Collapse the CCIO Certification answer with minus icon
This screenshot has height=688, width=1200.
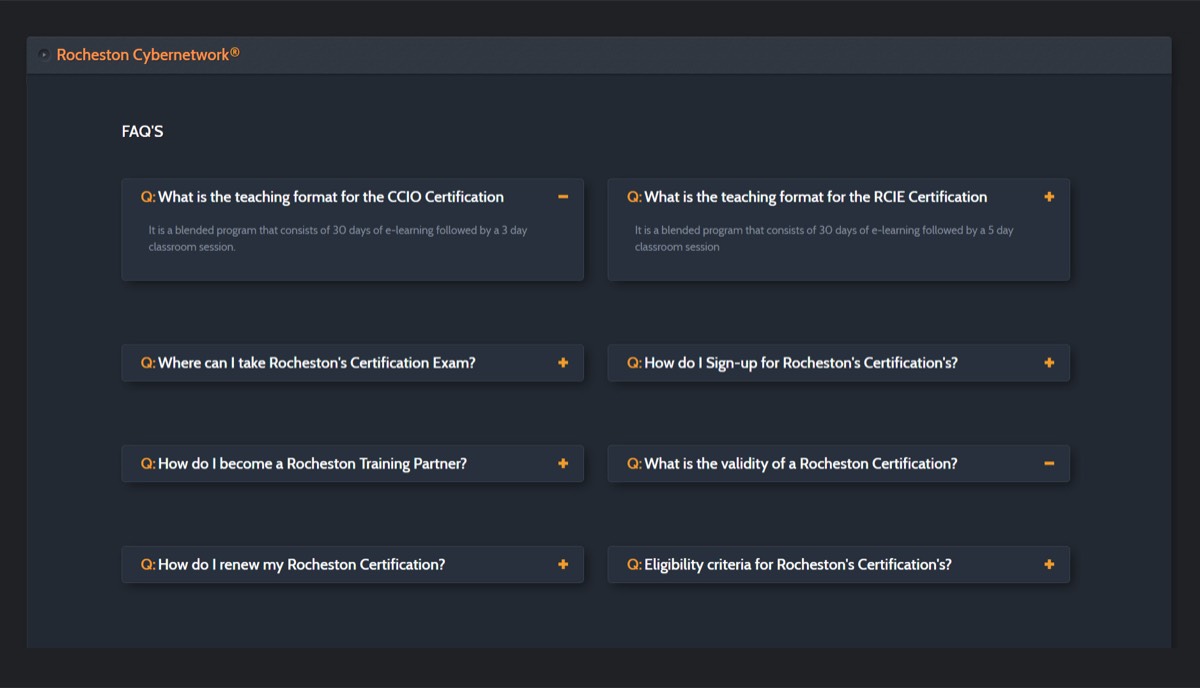coord(563,197)
